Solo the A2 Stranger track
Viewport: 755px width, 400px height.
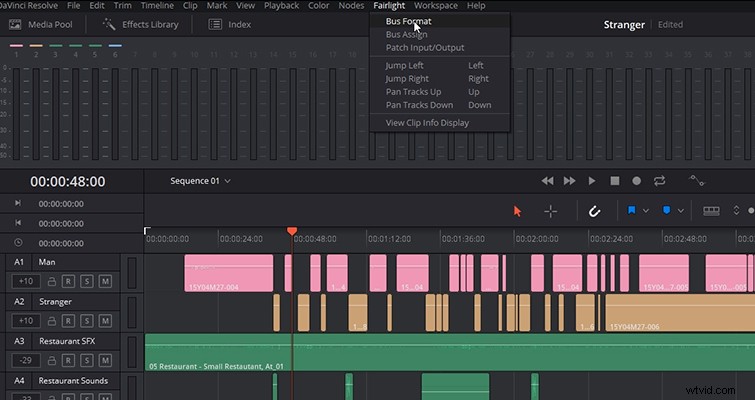(x=87, y=321)
